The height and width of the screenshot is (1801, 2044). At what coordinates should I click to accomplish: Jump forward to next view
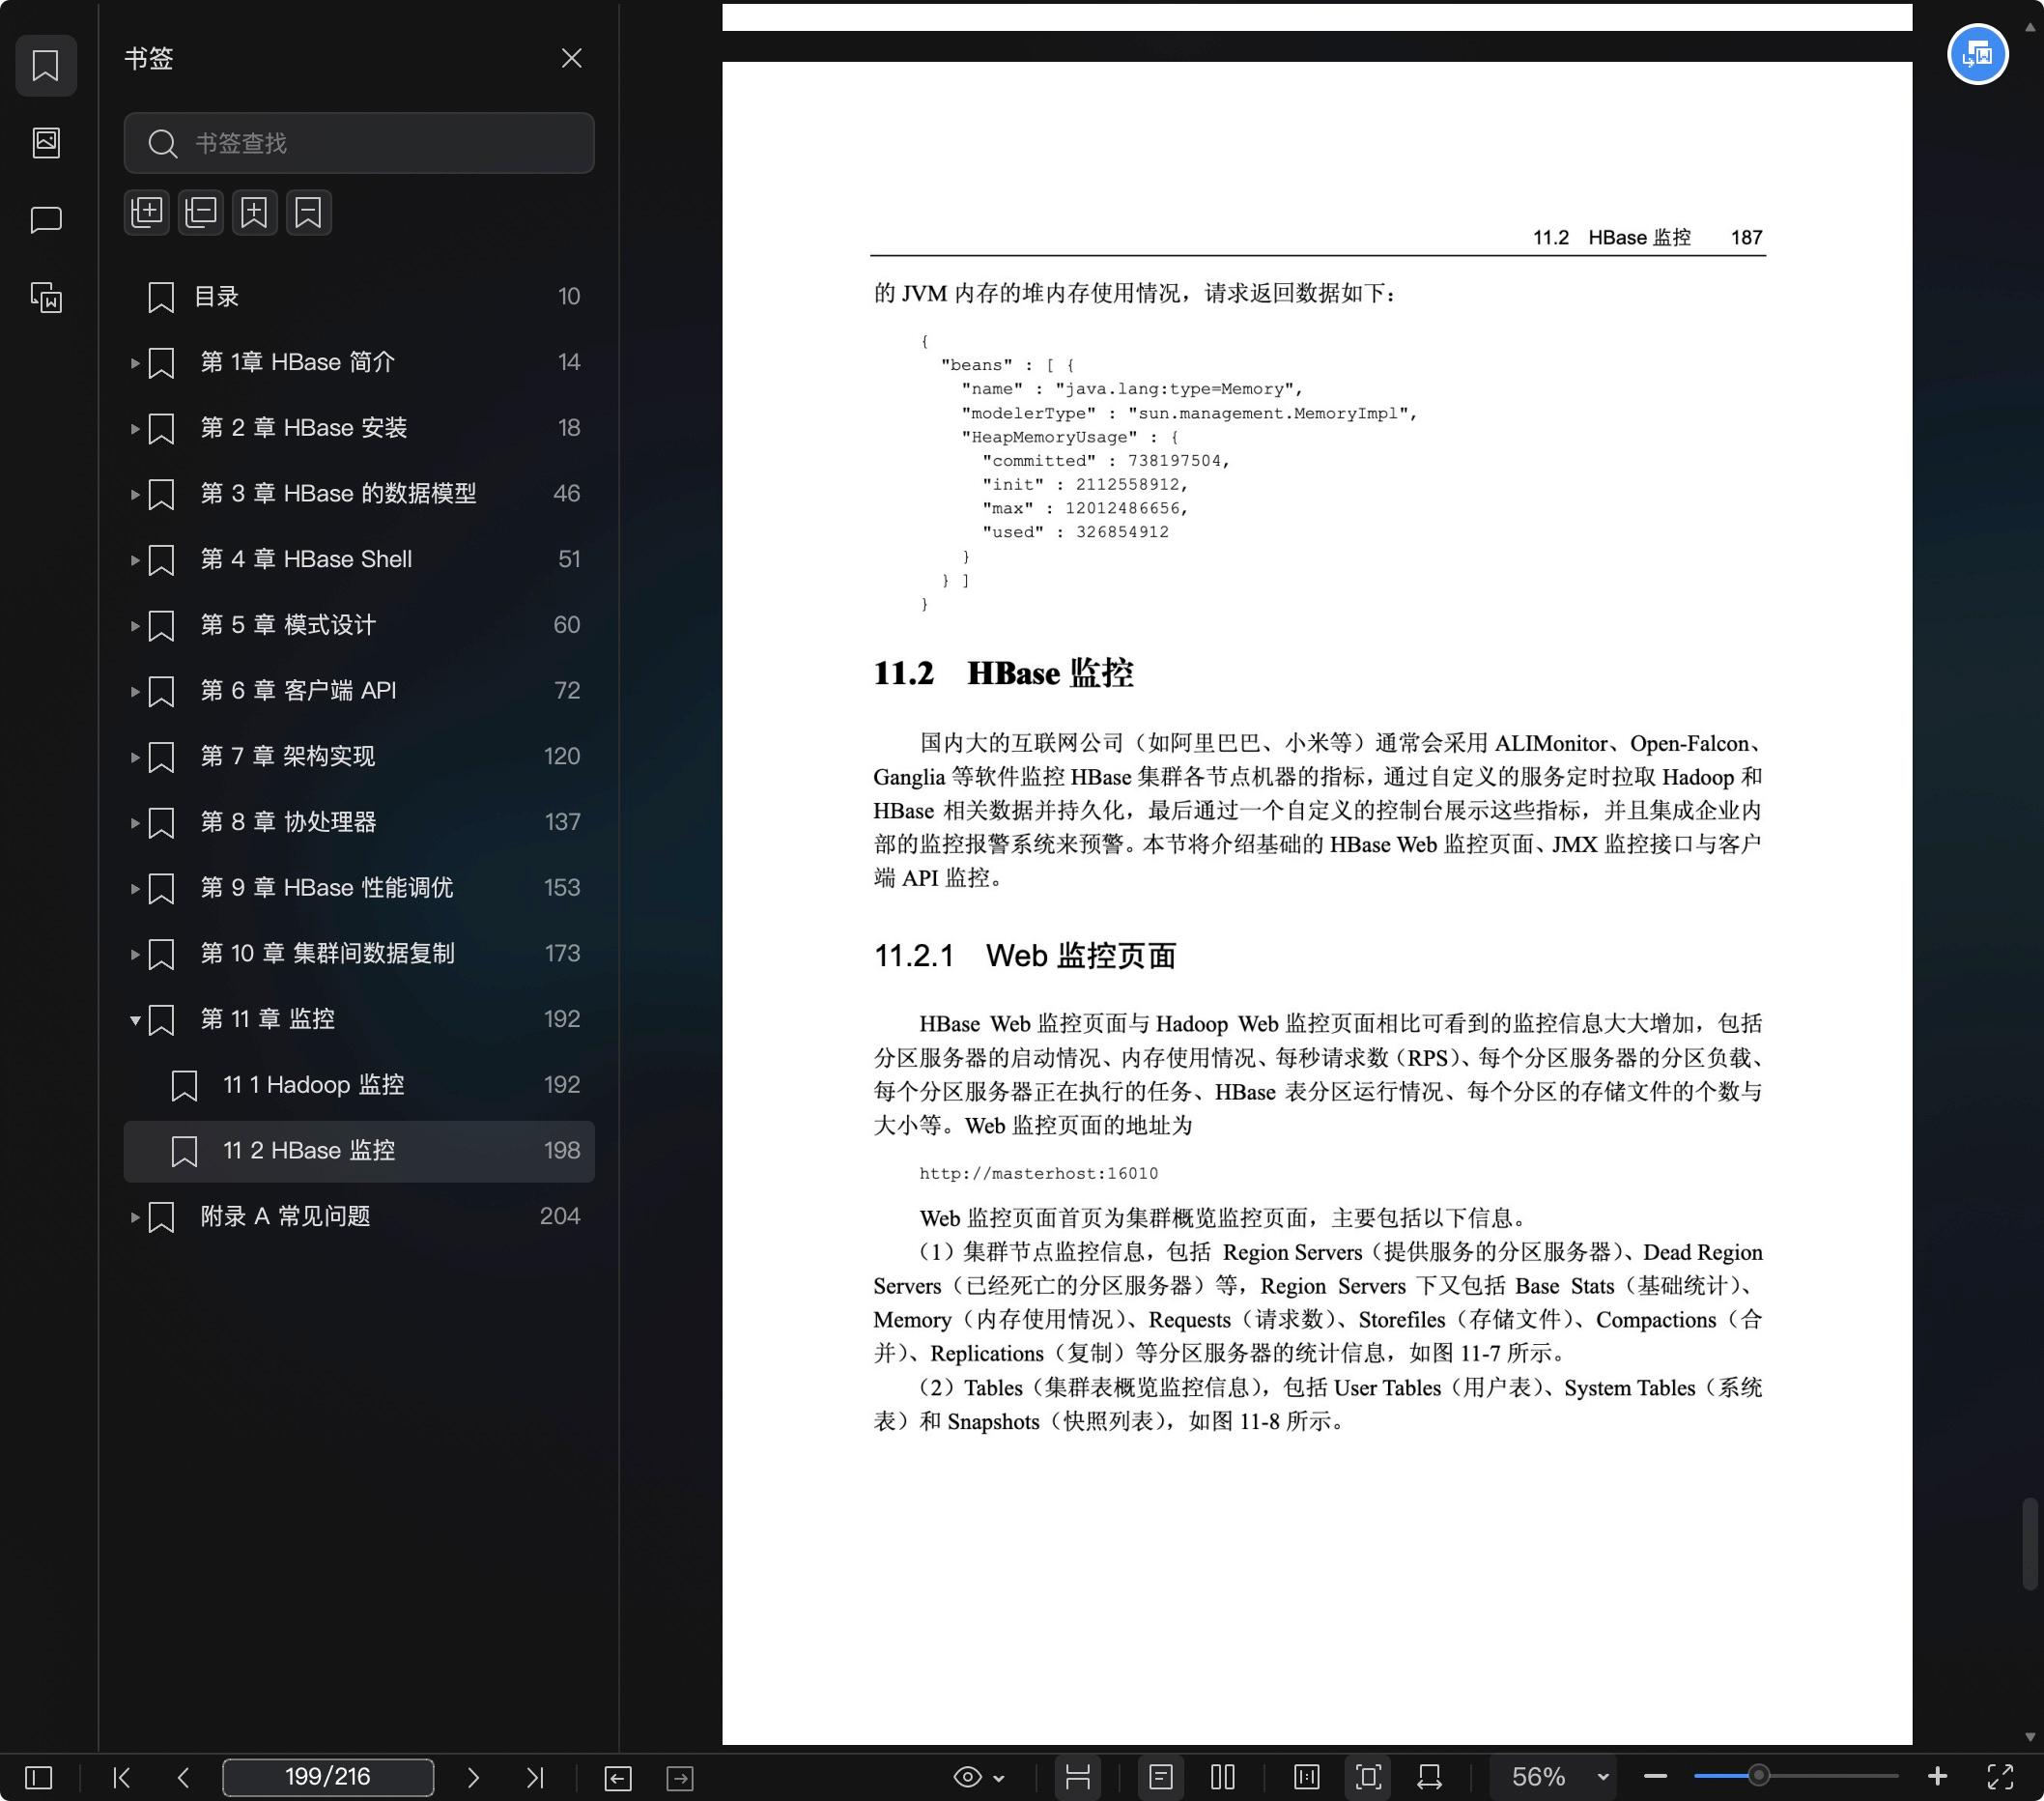coord(680,1778)
